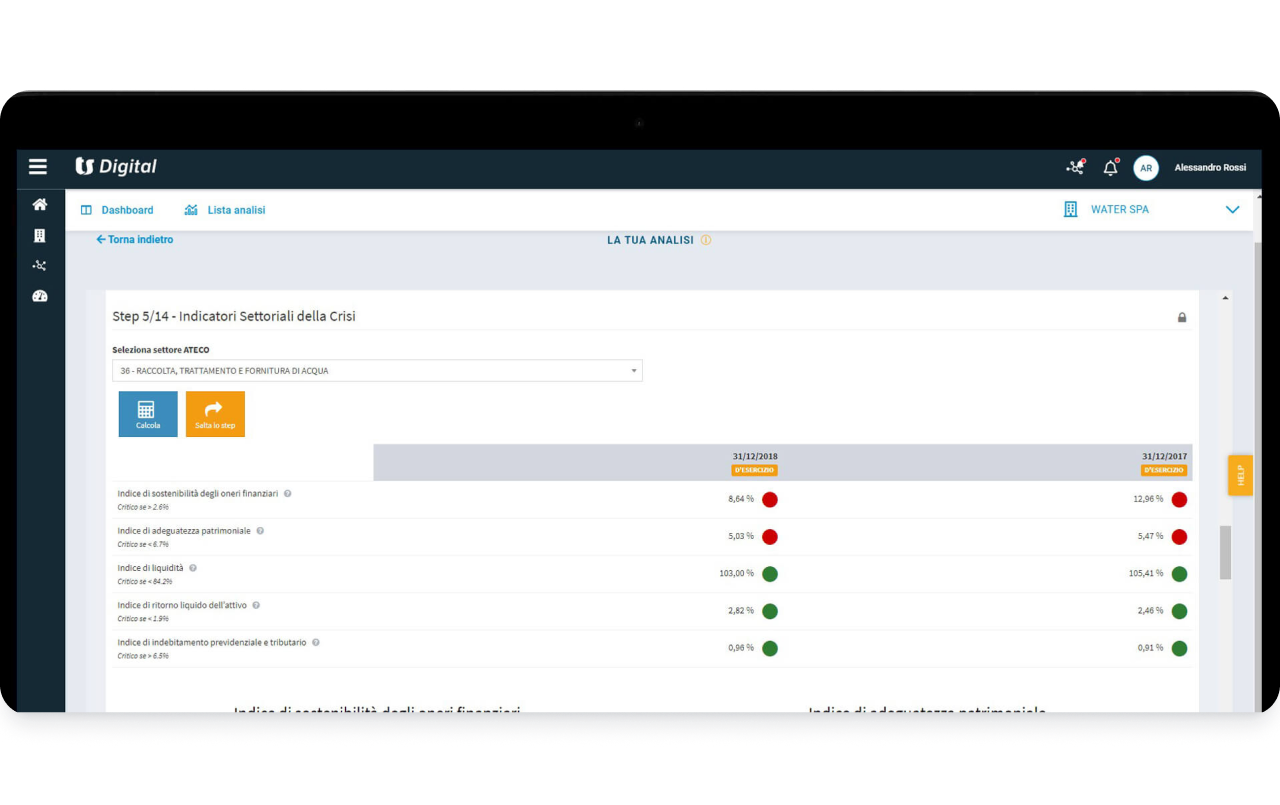Click the AR user avatar
This screenshot has height=805, width=1280.
point(1146,168)
